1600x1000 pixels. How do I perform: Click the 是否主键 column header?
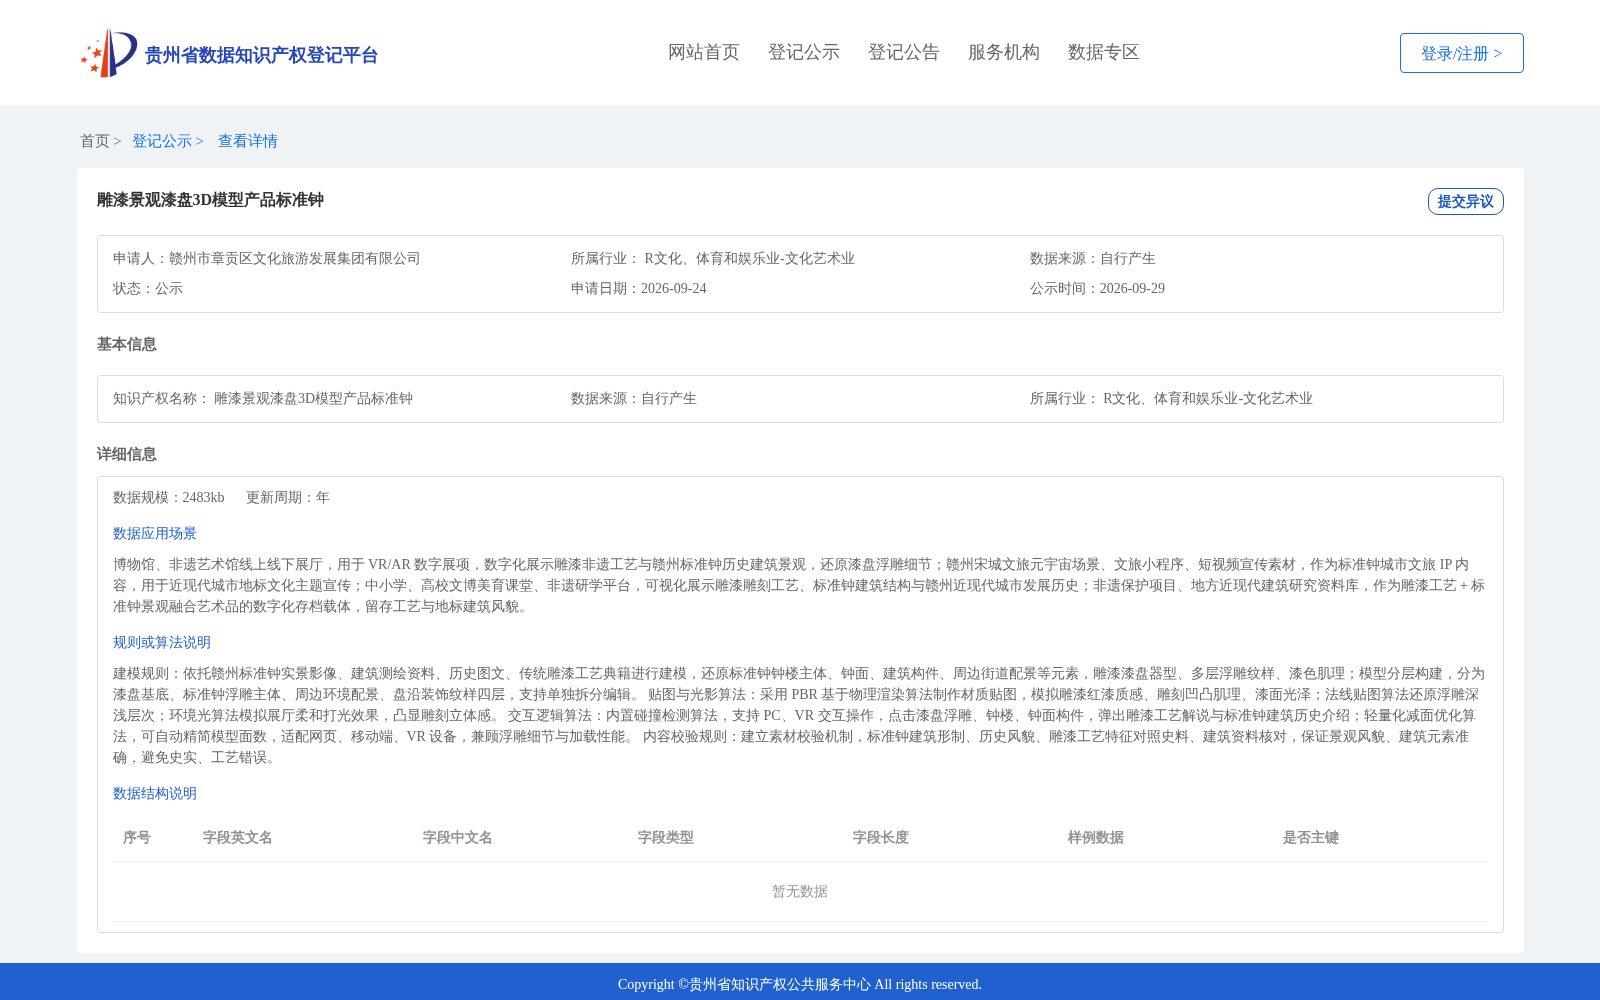click(x=1311, y=838)
